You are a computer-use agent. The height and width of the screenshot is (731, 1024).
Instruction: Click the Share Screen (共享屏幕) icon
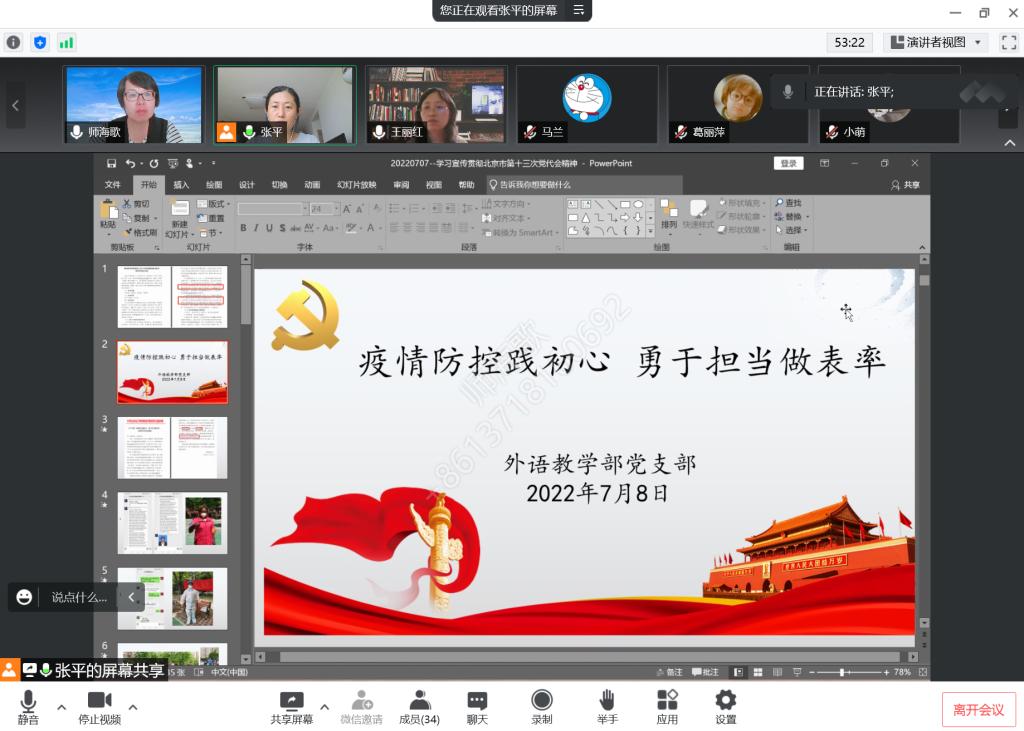[291, 701]
